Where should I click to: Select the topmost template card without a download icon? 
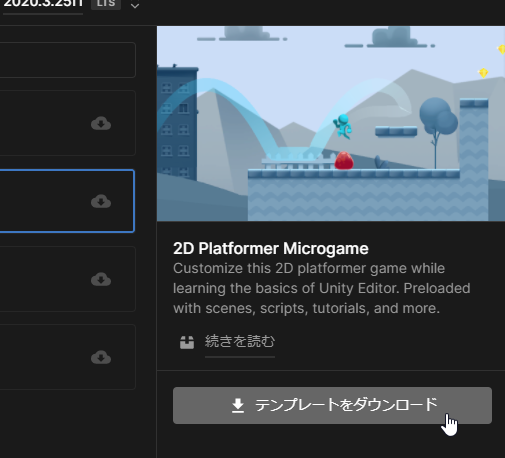[68, 60]
